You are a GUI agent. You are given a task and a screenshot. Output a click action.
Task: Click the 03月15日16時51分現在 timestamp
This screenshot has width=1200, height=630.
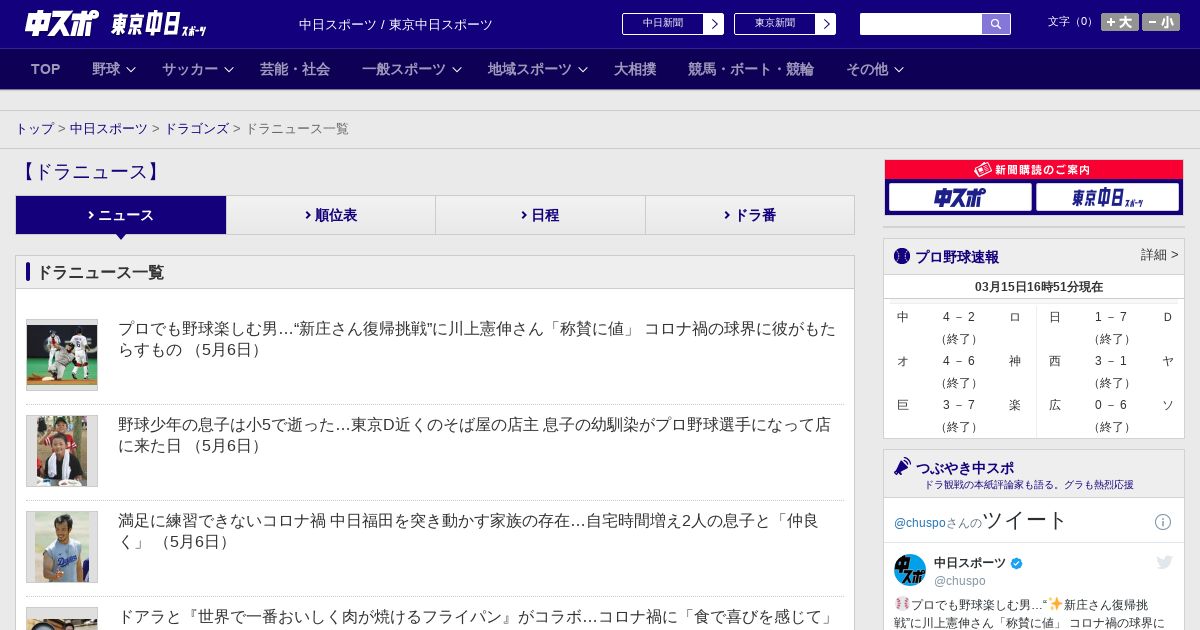1039,286
